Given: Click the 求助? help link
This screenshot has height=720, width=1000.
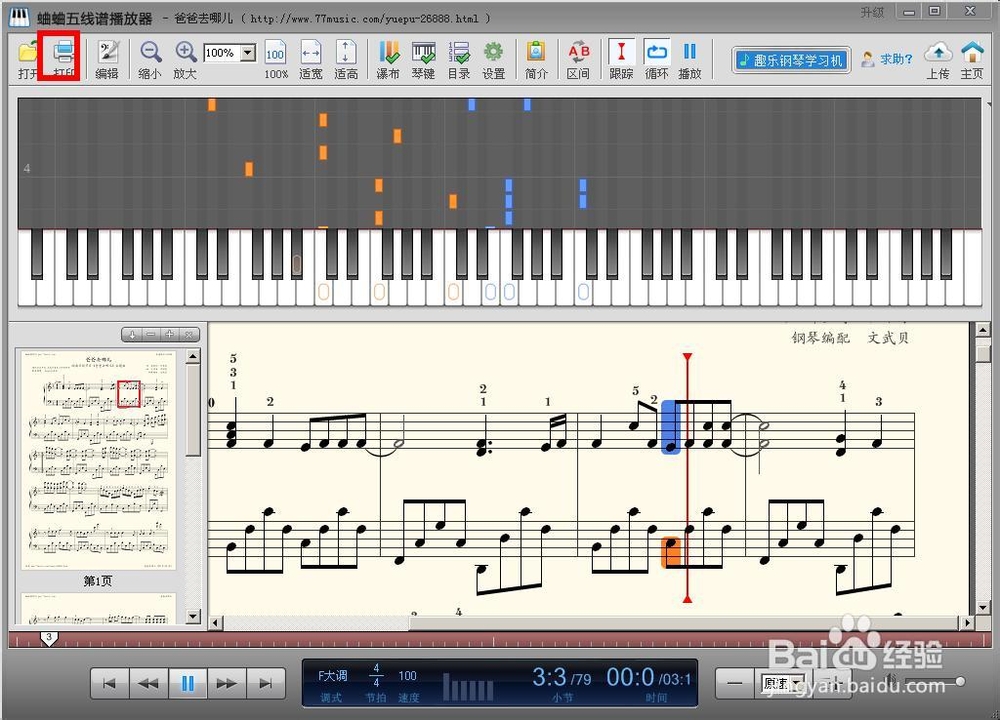Looking at the screenshot, I should tap(887, 59).
